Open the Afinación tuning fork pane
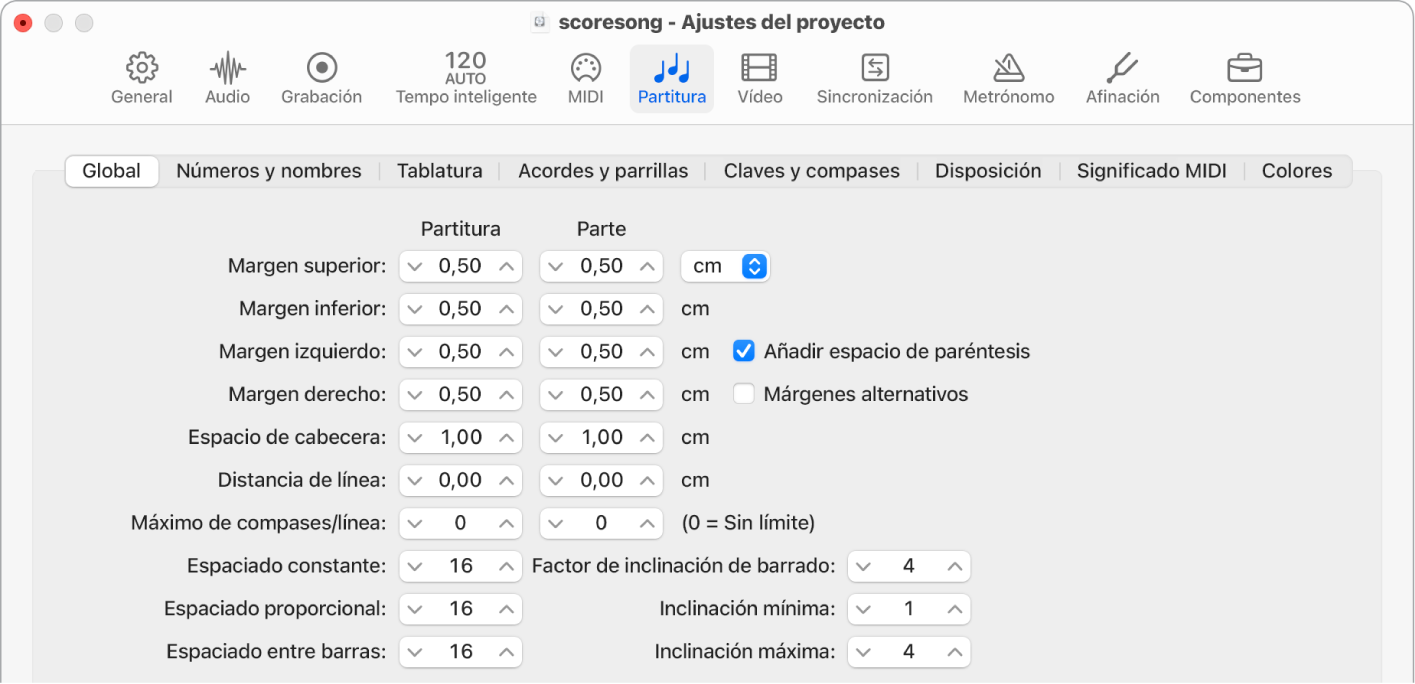 pos(1122,79)
